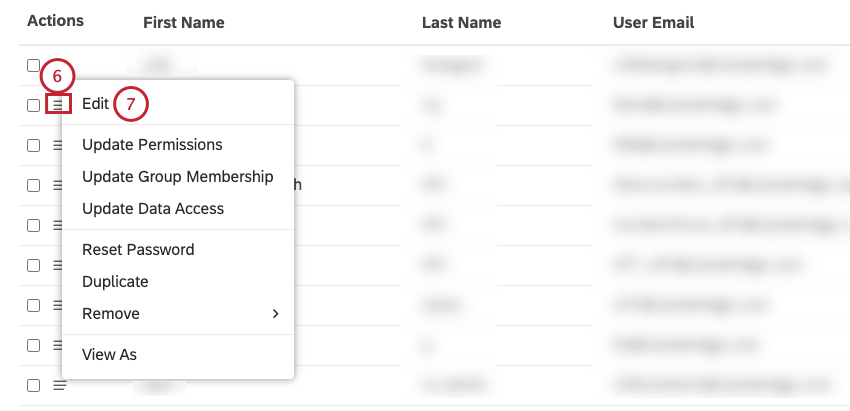Open actions menu icon in last row
850x411 pixels.
coord(59,385)
